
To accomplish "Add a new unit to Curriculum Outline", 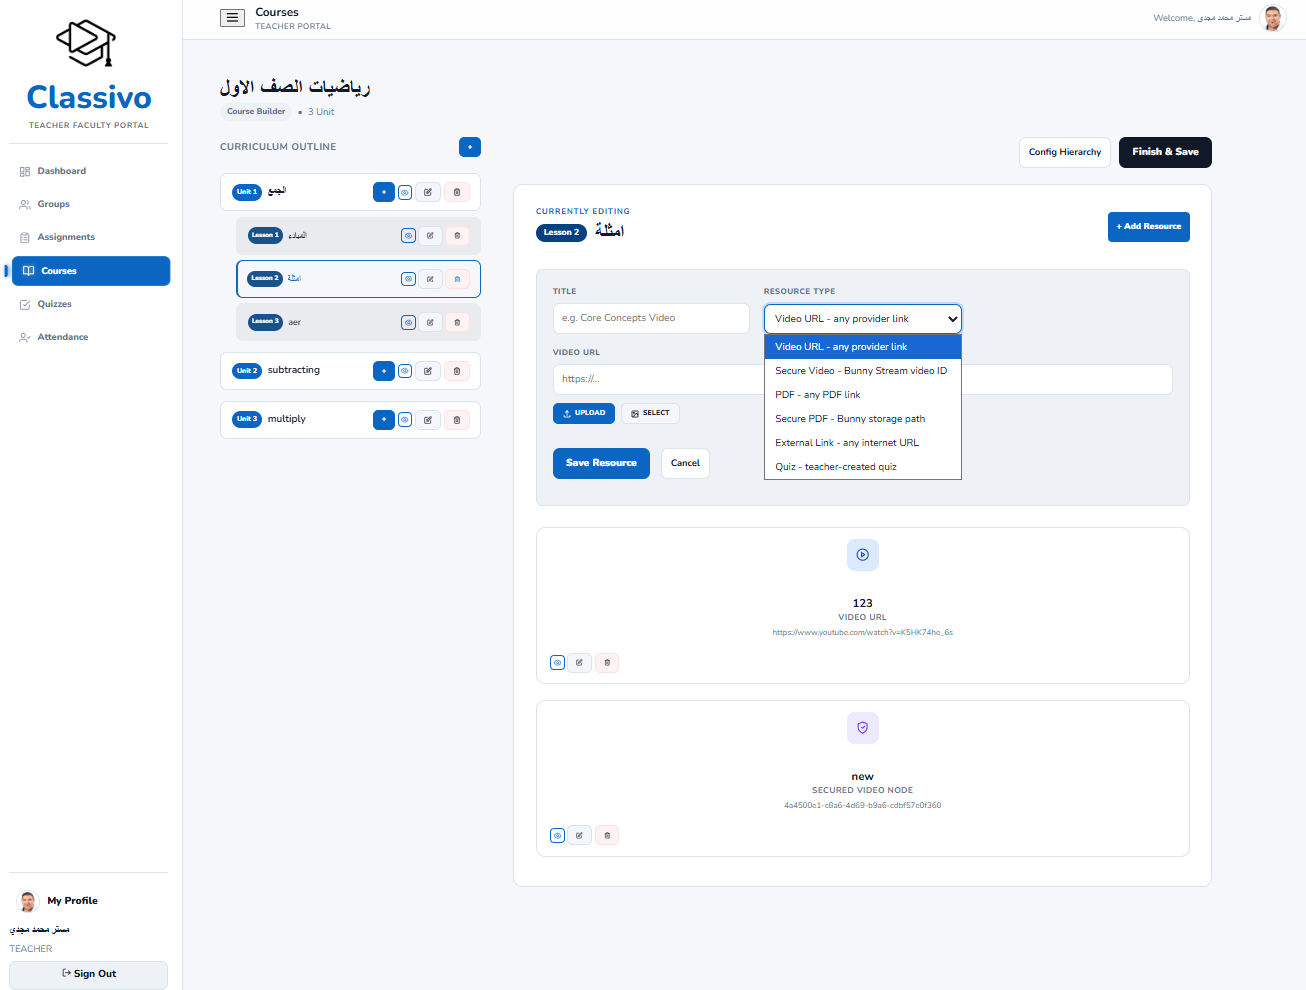I will point(470,147).
